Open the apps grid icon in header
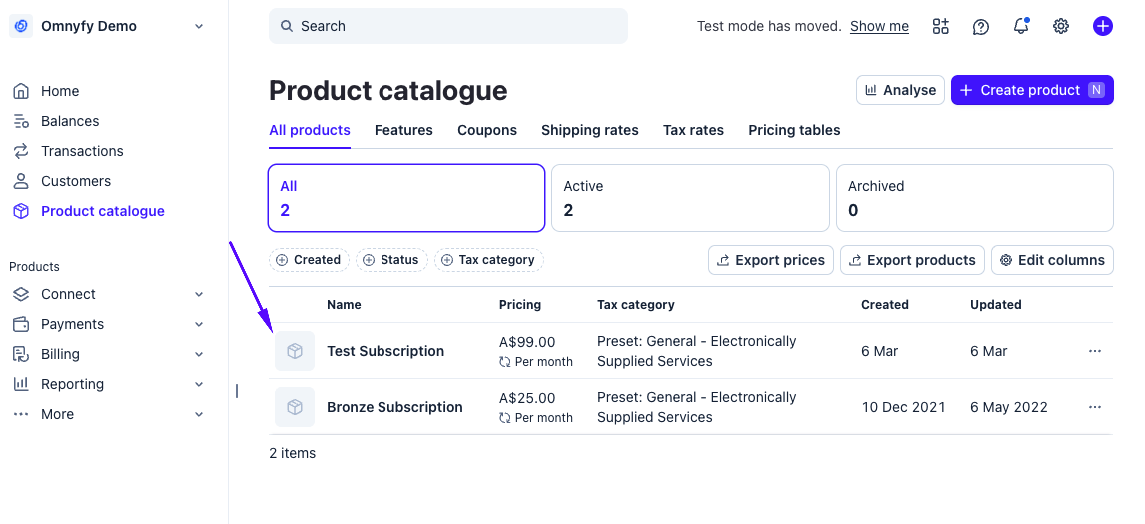The width and height of the screenshot is (1145, 524). (940, 27)
